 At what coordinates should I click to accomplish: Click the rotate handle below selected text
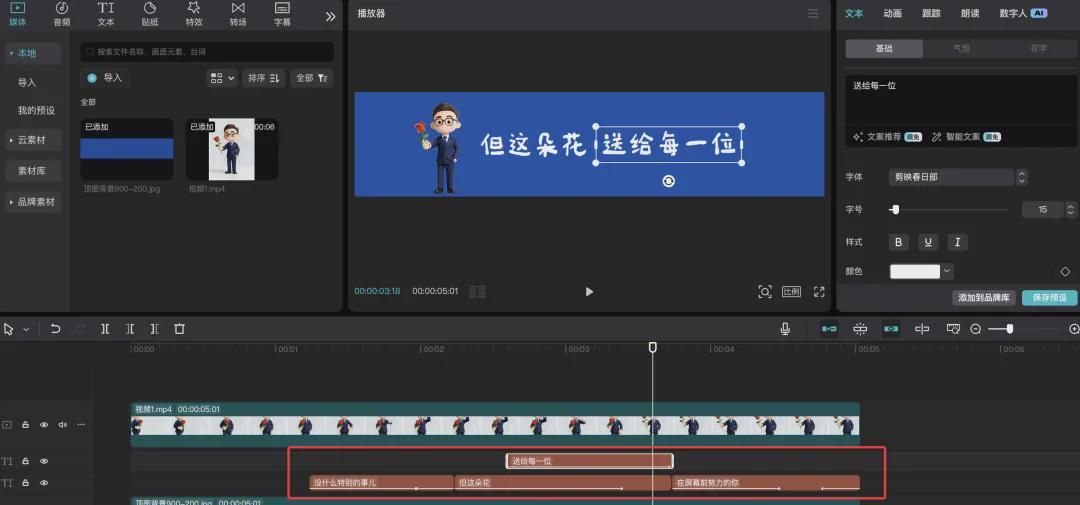click(668, 181)
